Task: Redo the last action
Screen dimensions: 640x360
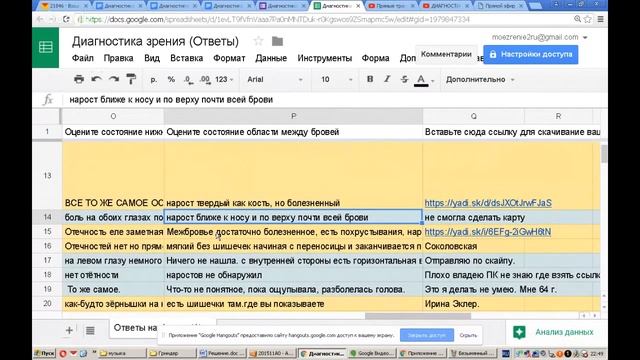Action: 114,79
